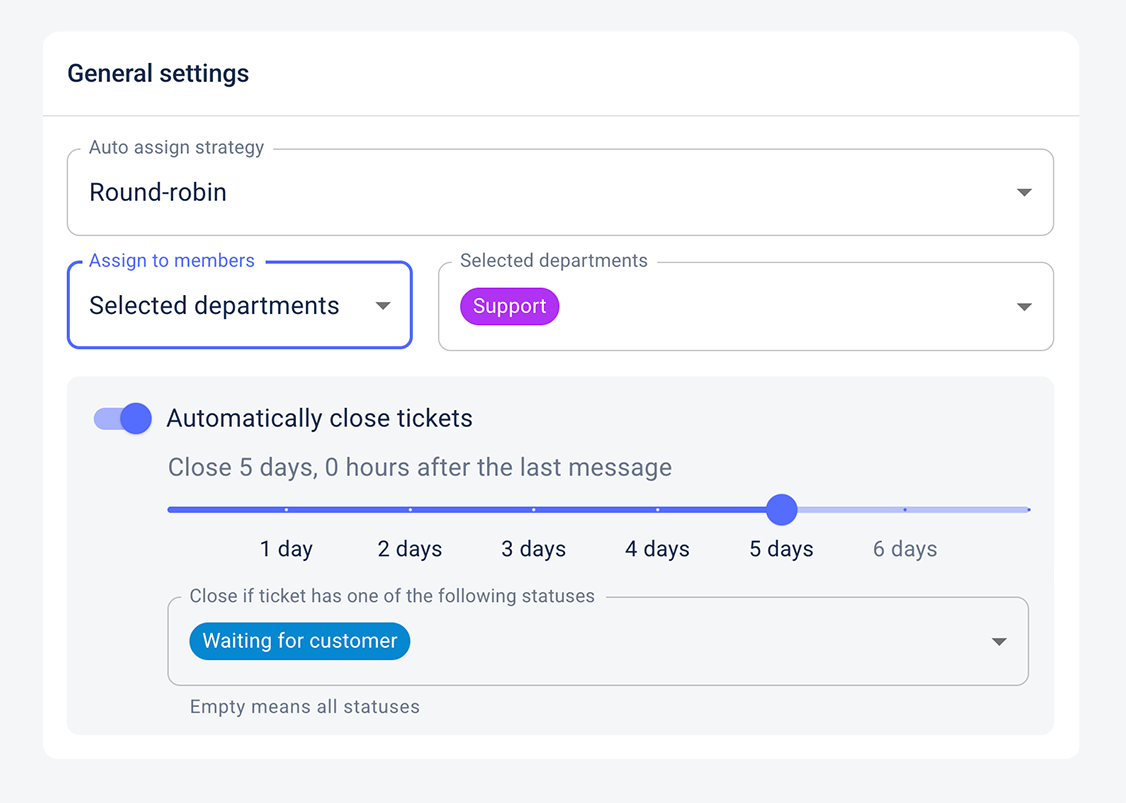Expand the ticket statuses dropdown arrow
Screen dimensions: 1126x803
(x=998, y=642)
